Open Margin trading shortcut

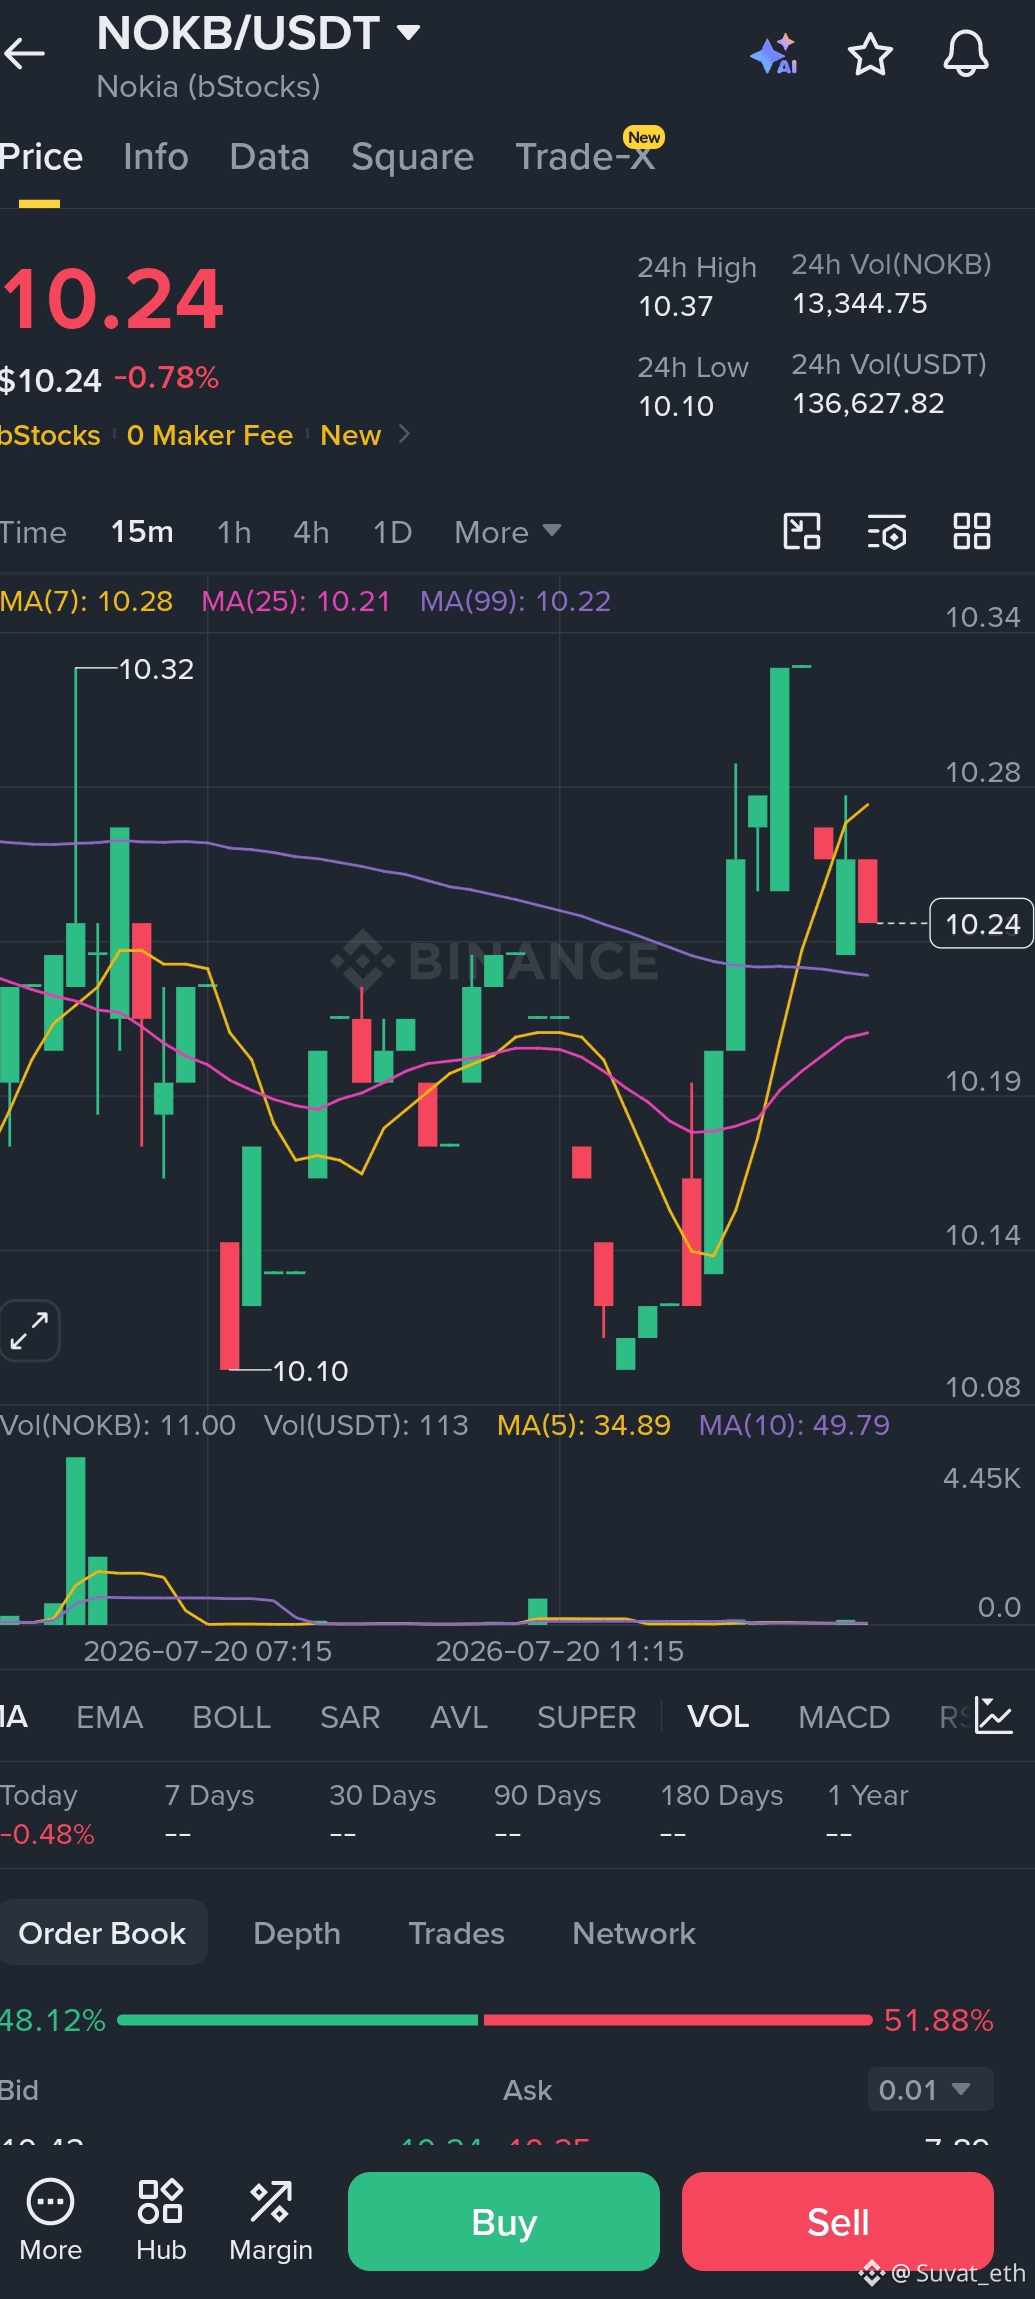coord(271,2221)
